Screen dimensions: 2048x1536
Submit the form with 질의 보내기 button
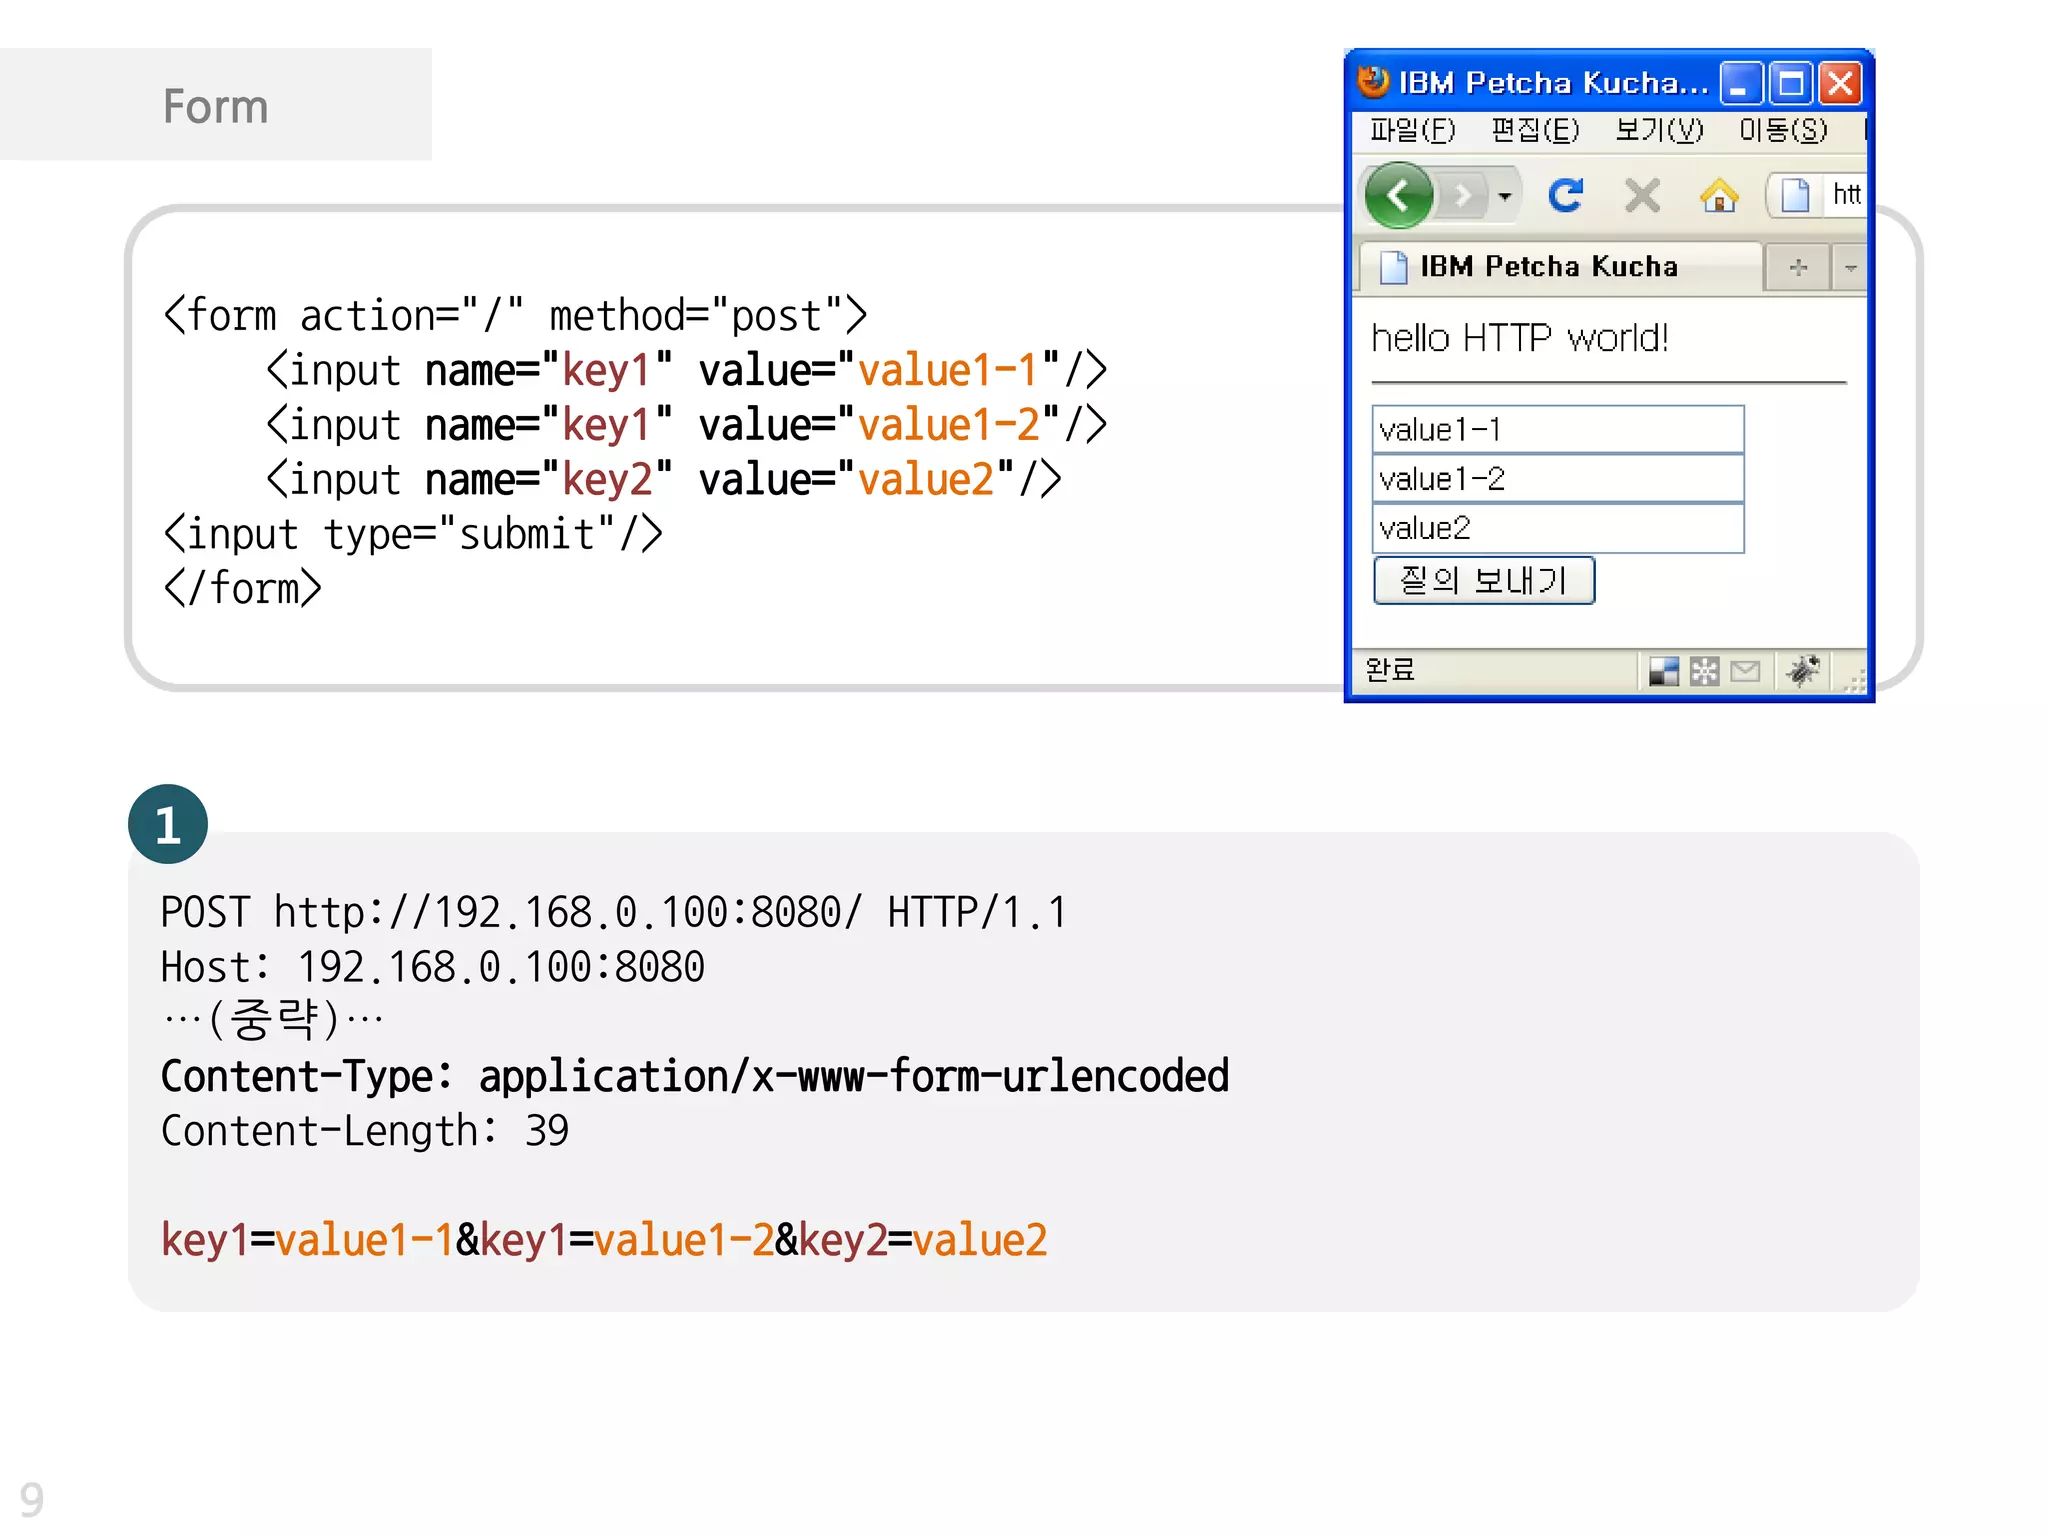pyautogui.click(x=1484, y=580)
